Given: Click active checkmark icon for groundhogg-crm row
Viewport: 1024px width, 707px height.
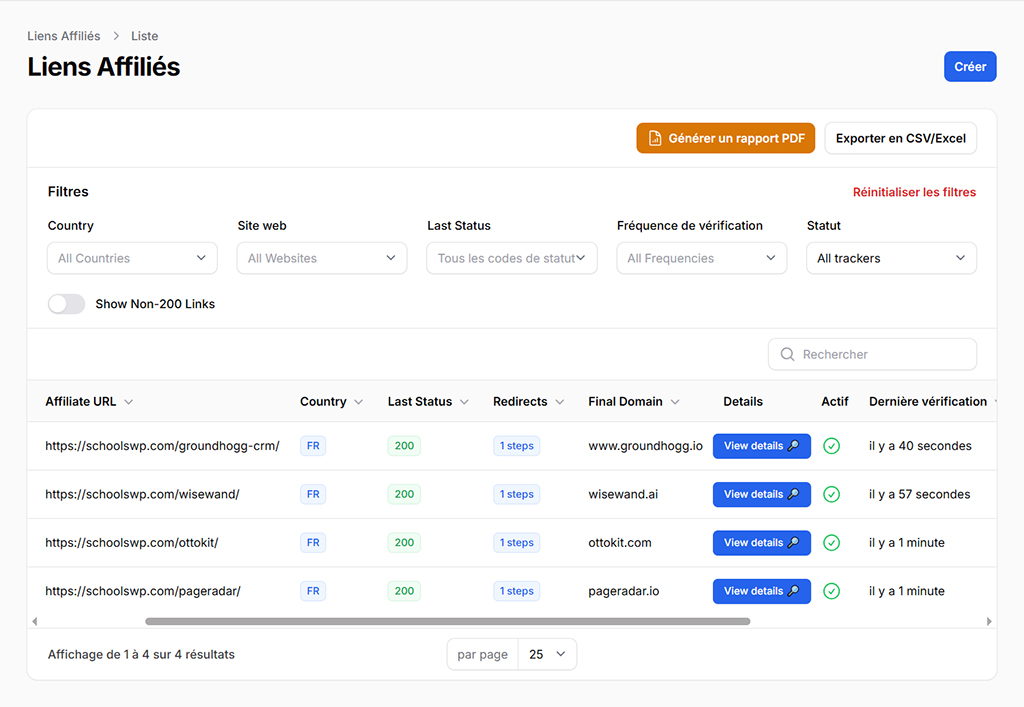Looking at the screenshot, I should tap(831, 446).
